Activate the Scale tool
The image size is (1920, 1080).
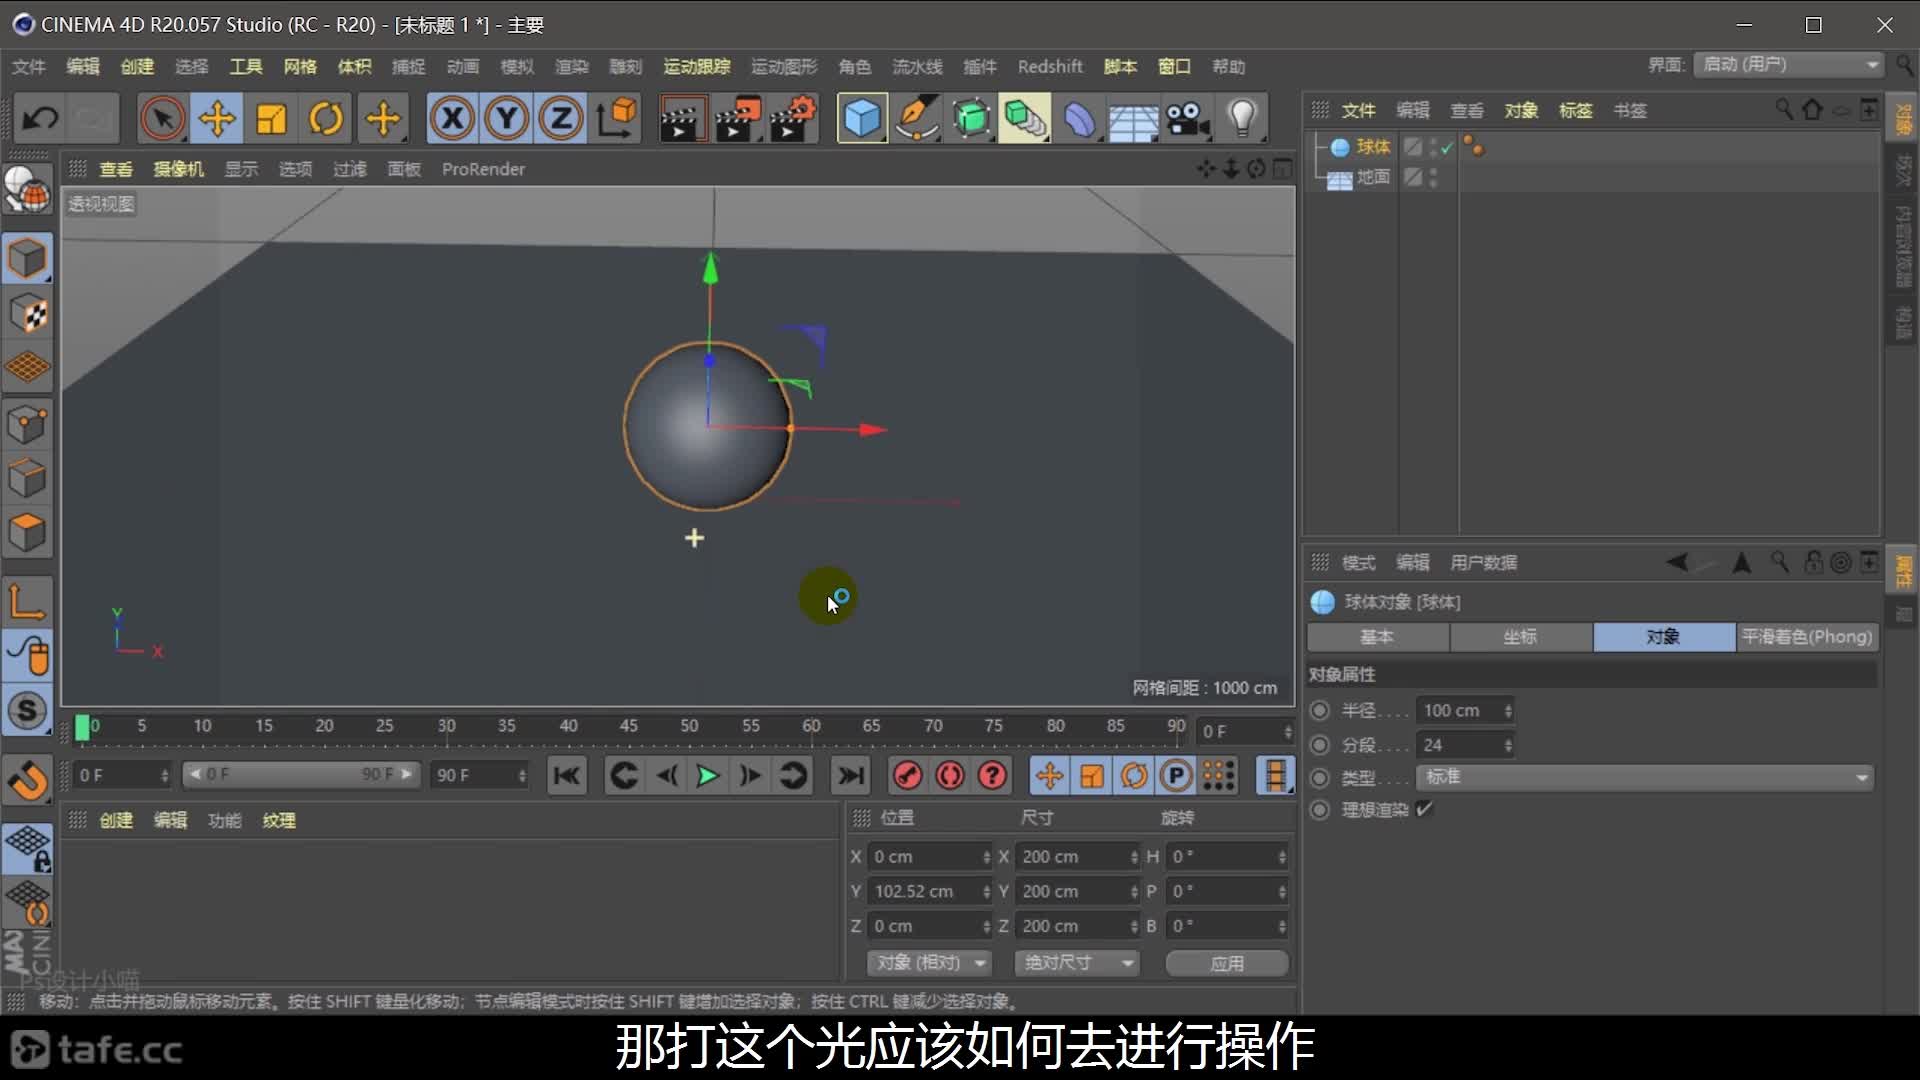271,119
